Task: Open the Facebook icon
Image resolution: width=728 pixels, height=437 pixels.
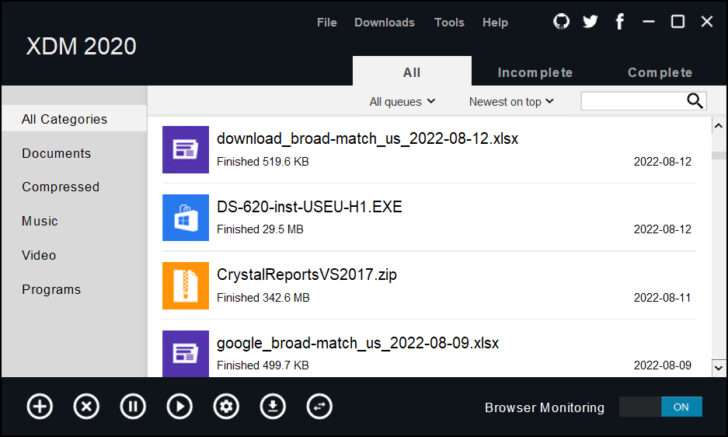Action: pos(619,21)
